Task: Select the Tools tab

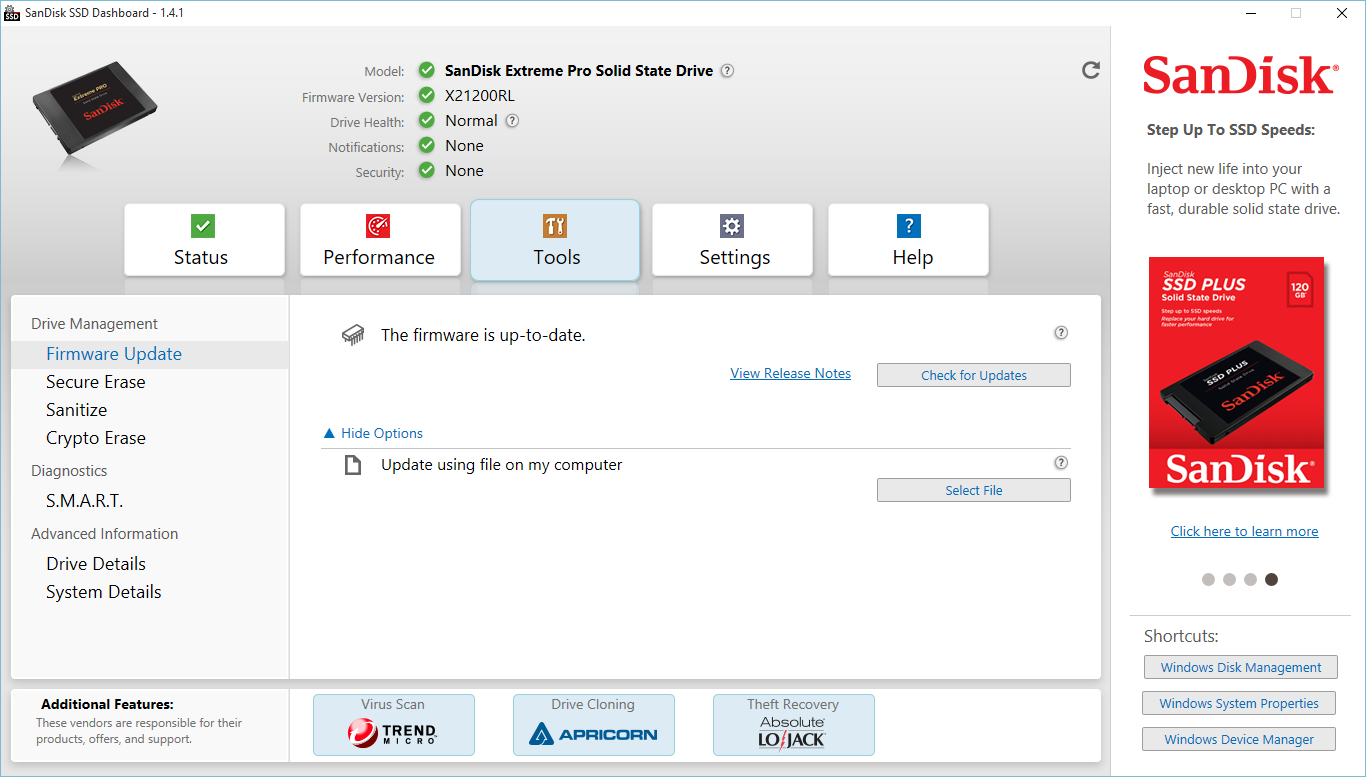Action: 555,240
